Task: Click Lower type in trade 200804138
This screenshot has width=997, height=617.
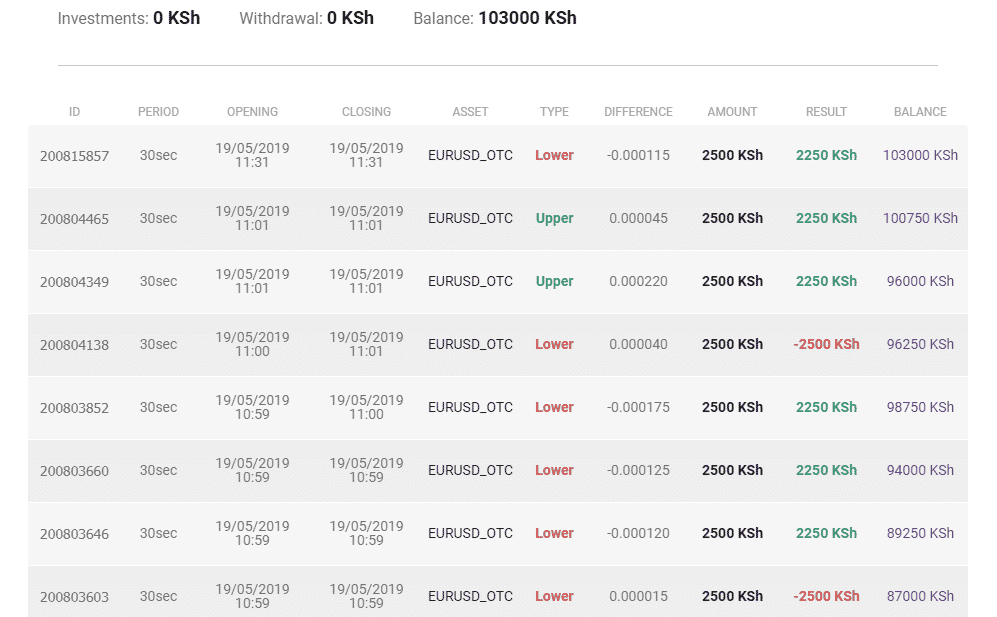Action: (554, 344)
